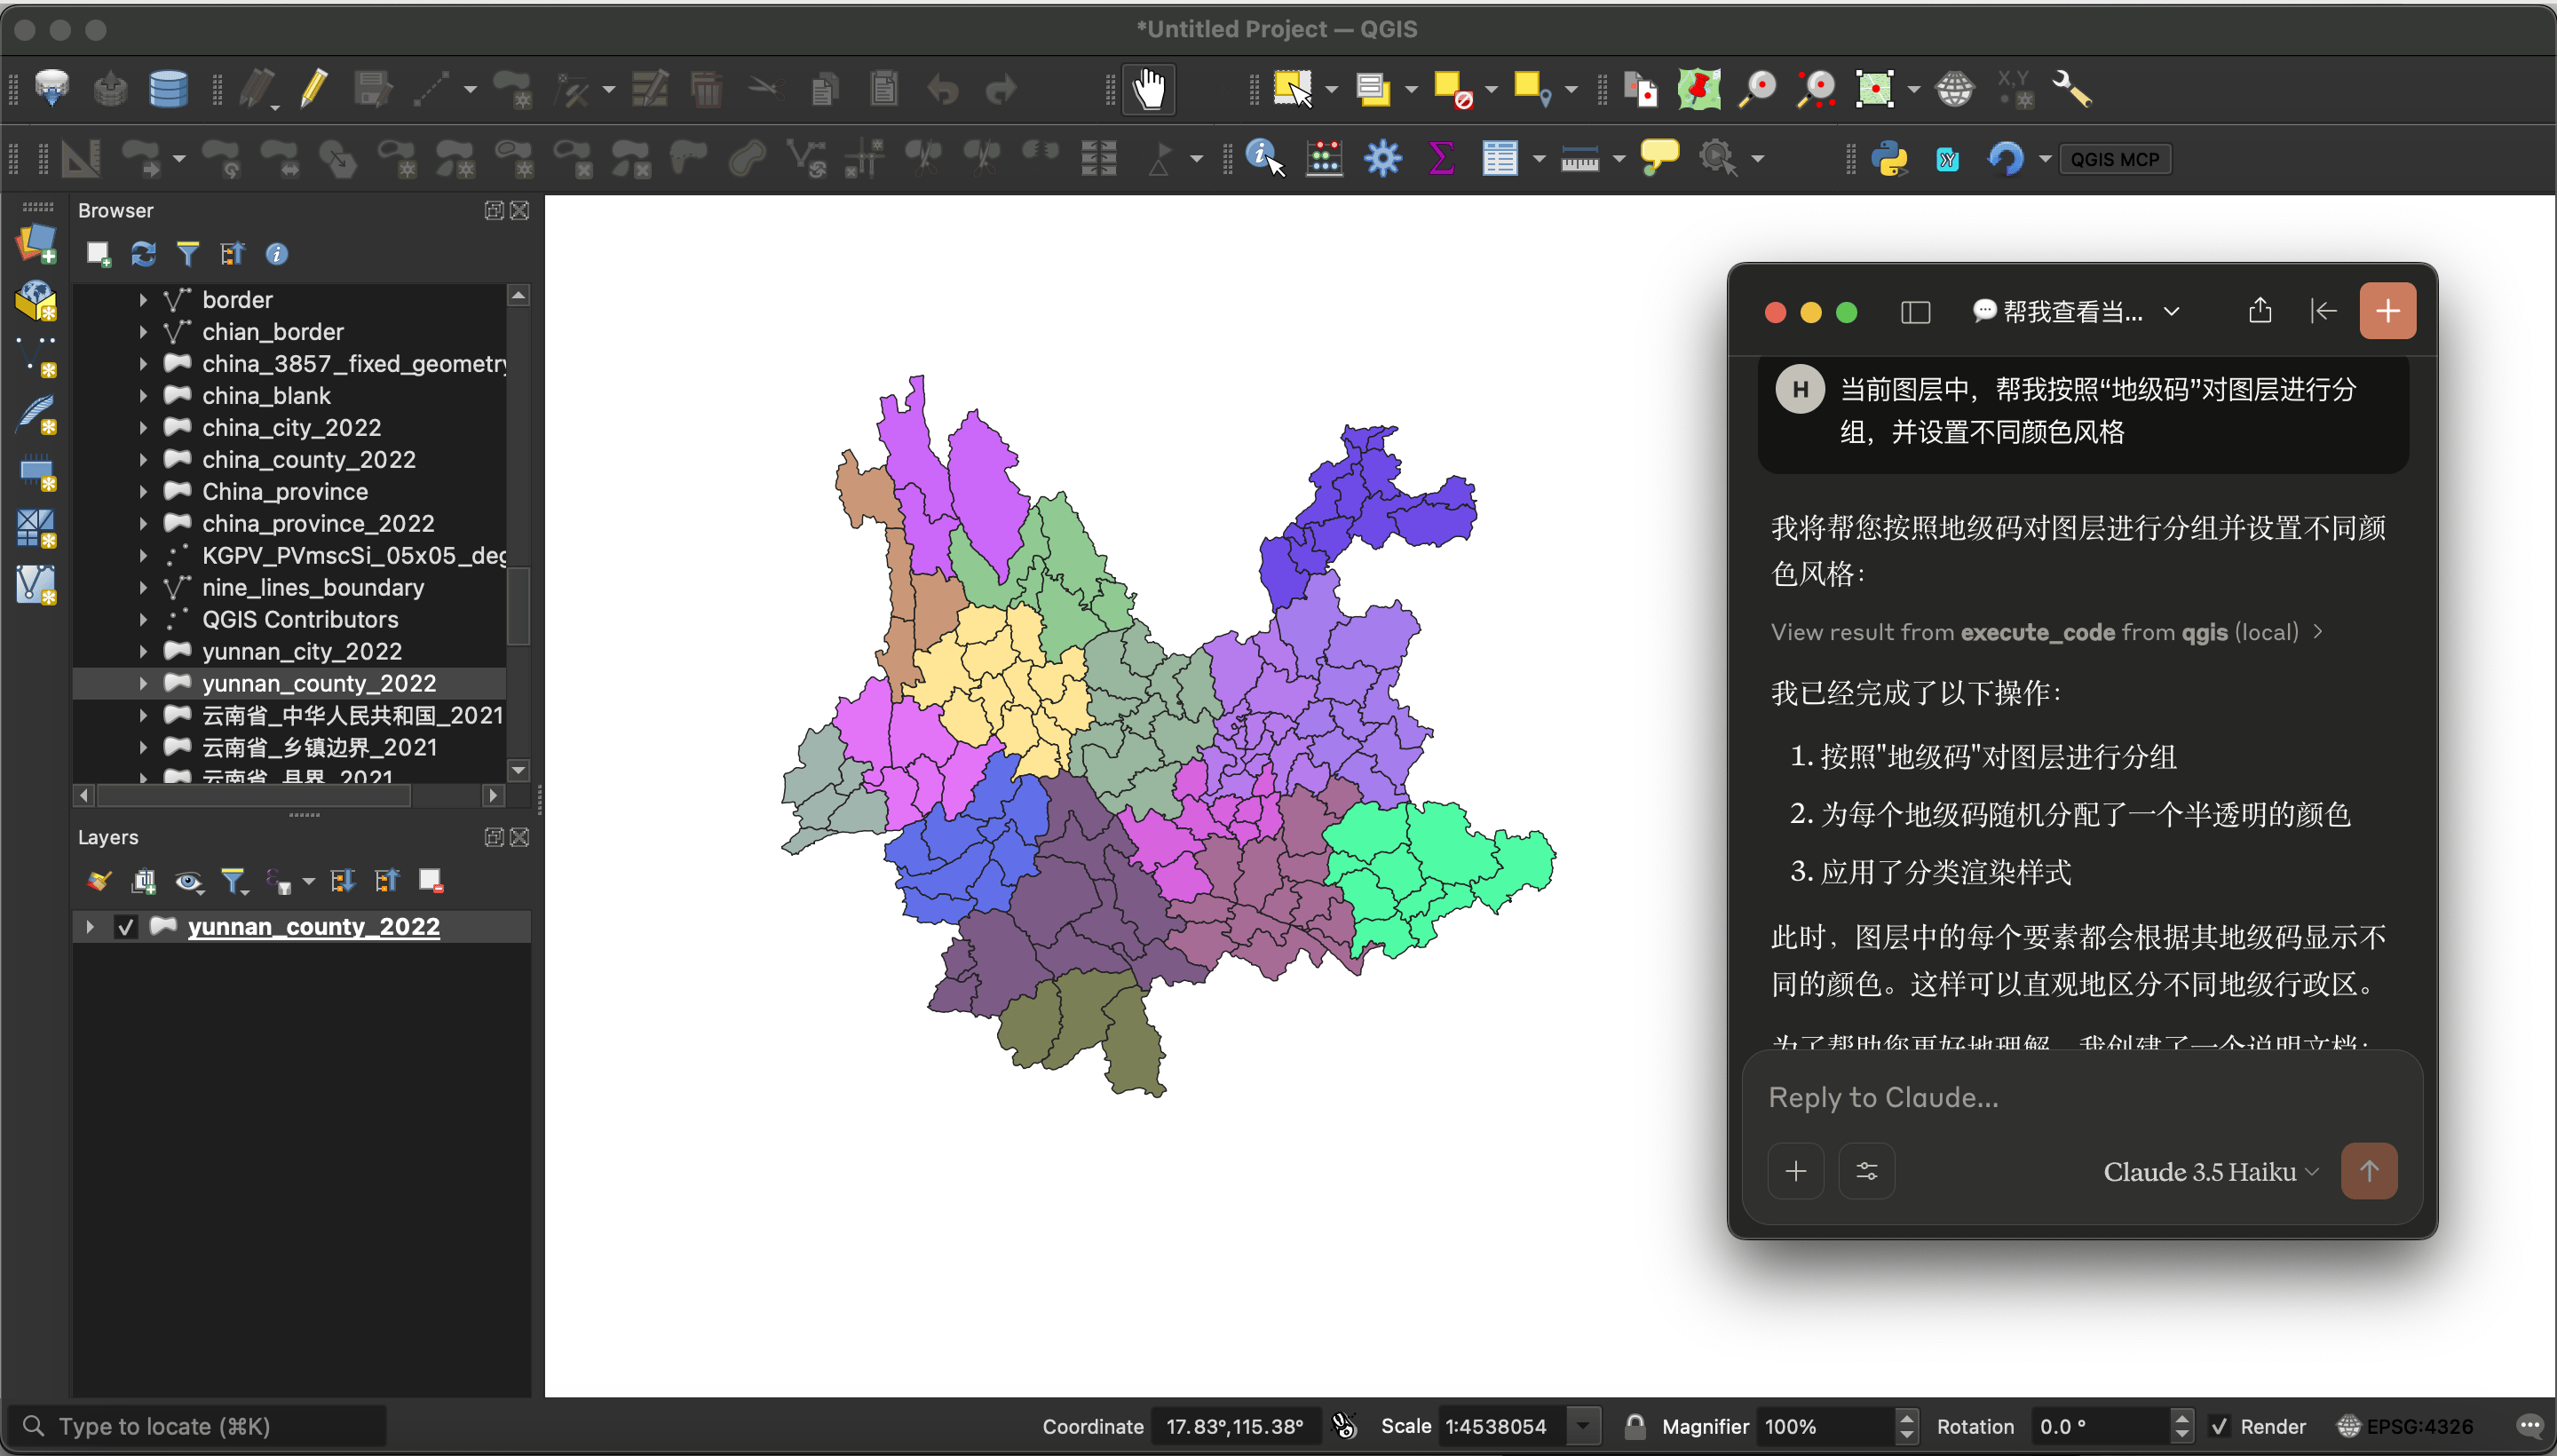The height and width of the screenshot is (1456, 2557).
Task: Refresh the Browser panel
Action: click(x=143, y=254)
